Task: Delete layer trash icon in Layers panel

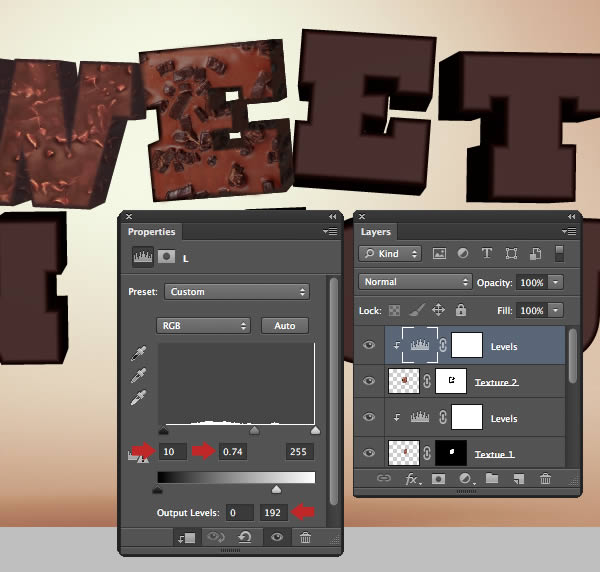Action: [545, 479]
